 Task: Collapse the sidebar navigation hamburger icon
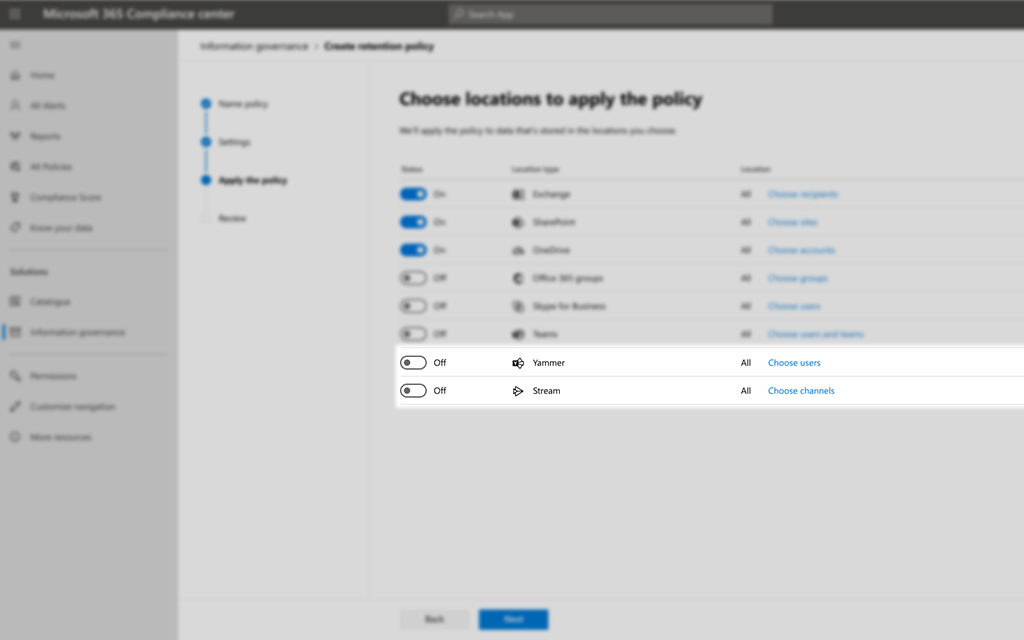click(x=15, y=45)
